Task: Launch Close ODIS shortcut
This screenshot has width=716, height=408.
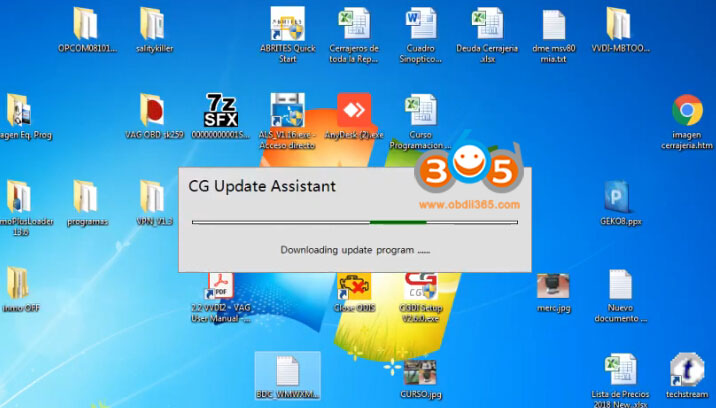Action: (354, 286)
